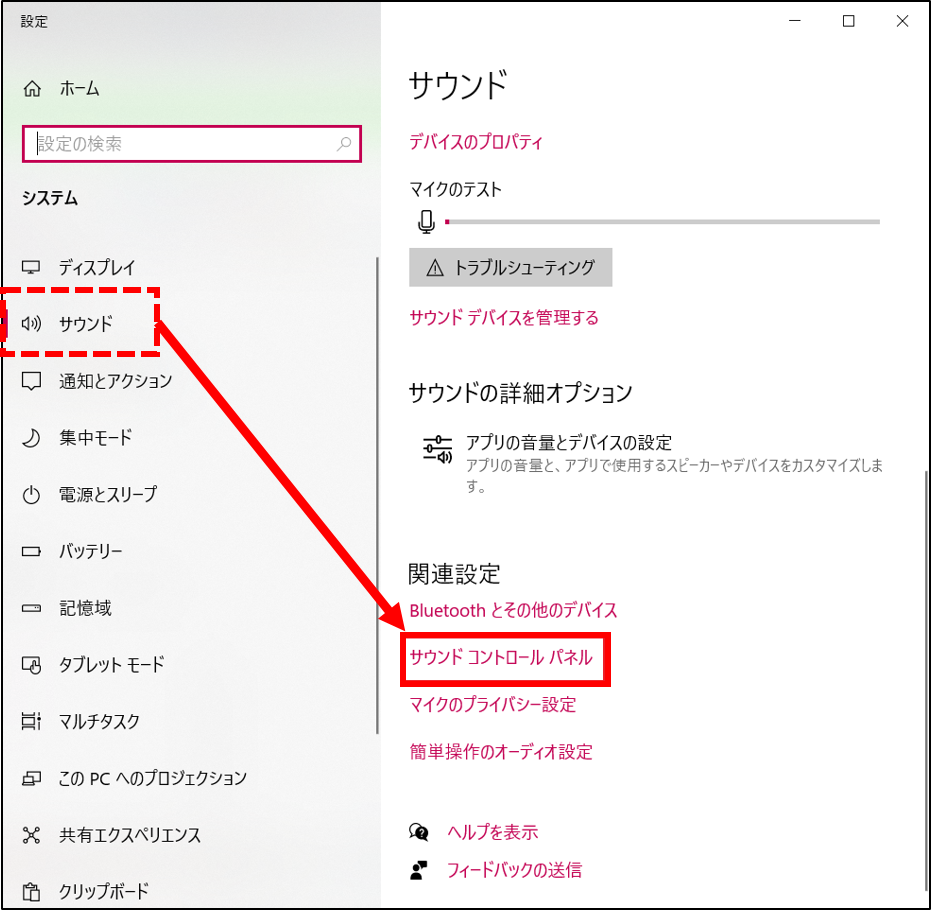Viewport: 931px width, 910px height.
Task: Click the Battery icon in sidebar
Action: [x=32, y=551]
